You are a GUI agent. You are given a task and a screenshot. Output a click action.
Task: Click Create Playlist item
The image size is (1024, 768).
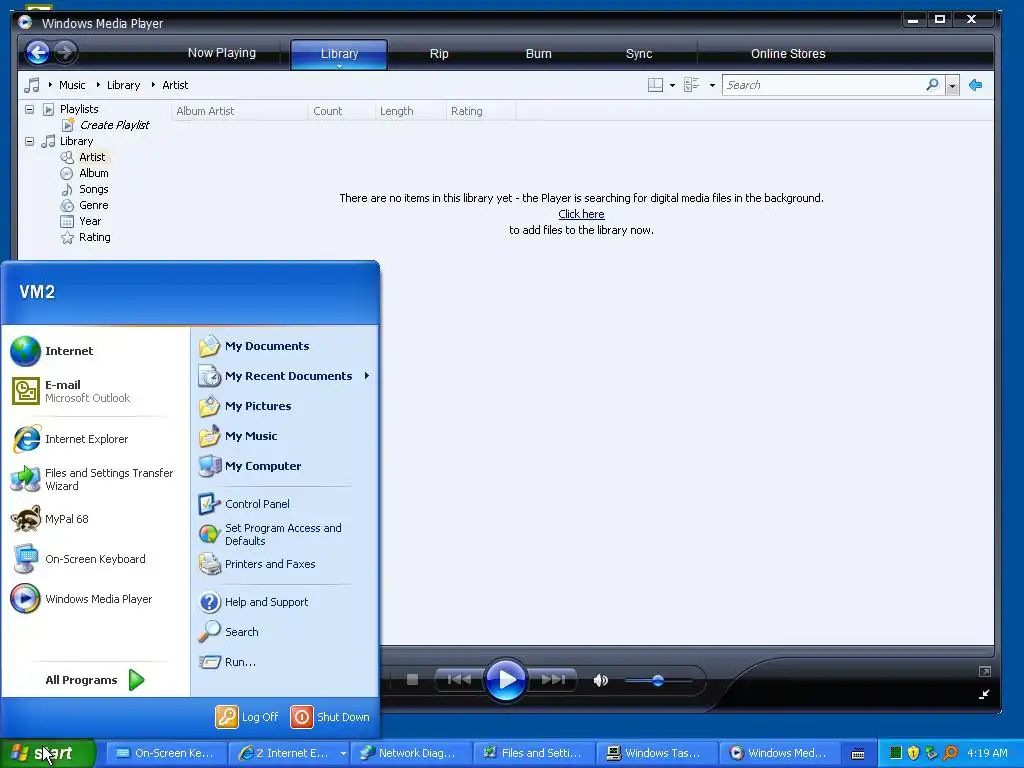click(x=114, y=125)
